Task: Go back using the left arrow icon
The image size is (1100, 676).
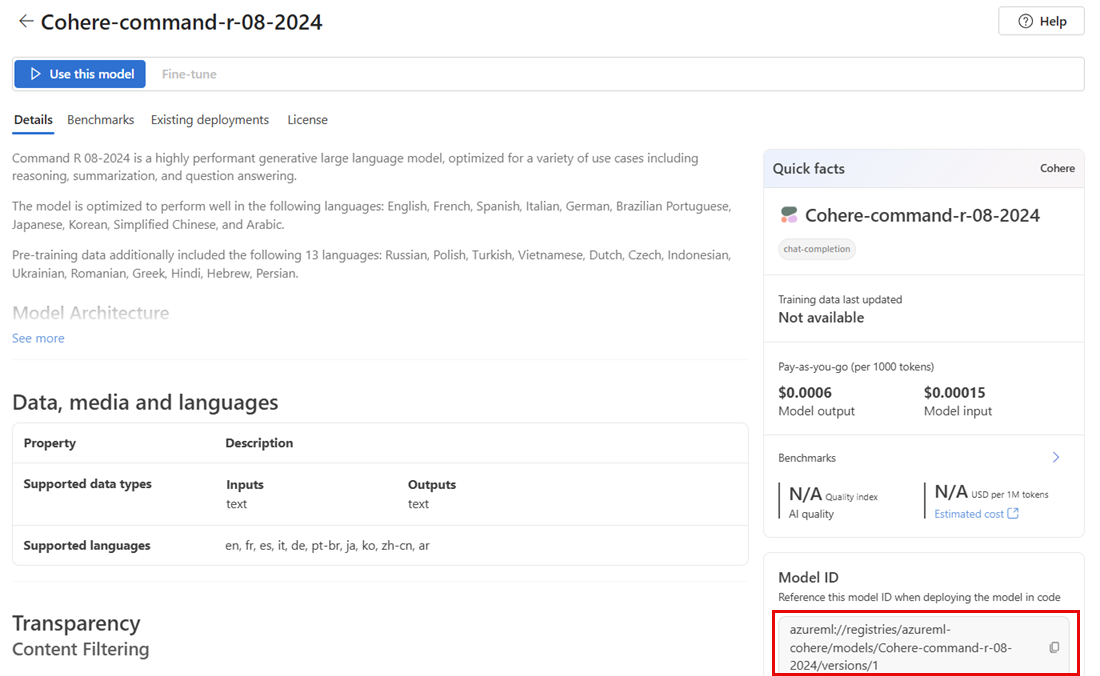Action: click(26, 21)
